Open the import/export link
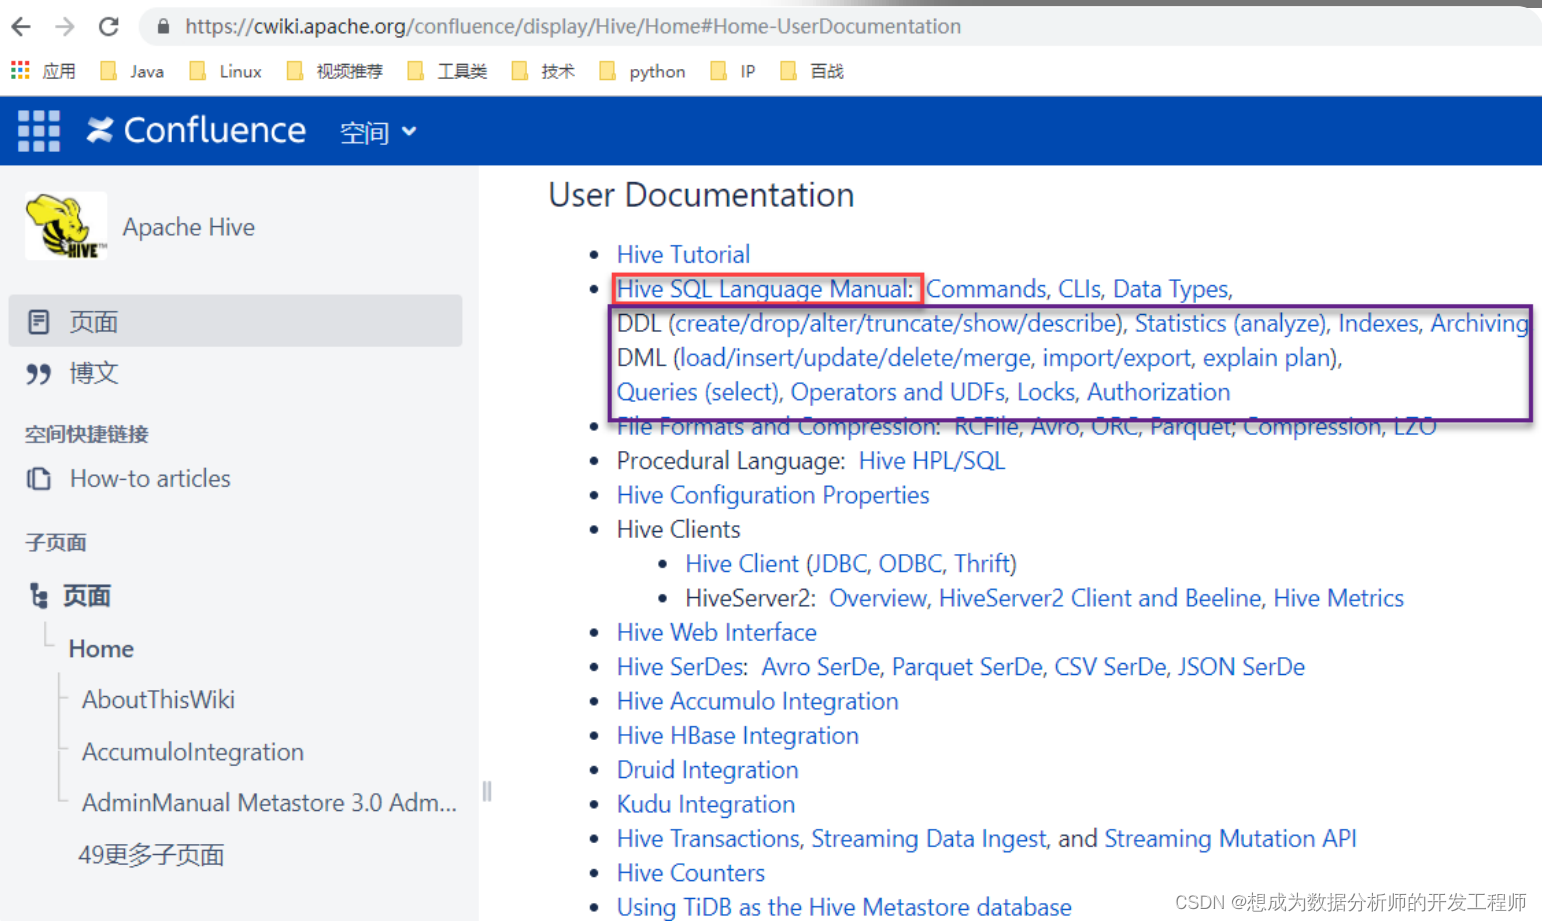This screenshot has width=1542, height=921. pos(1117,358)
